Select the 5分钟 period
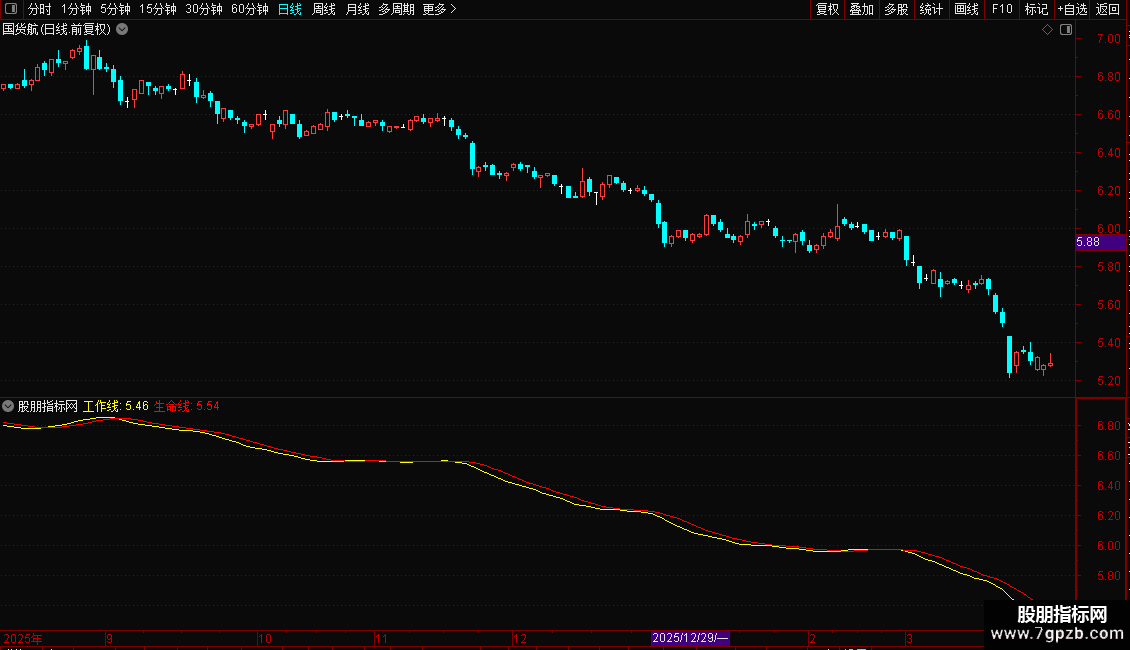 point(115,9)
